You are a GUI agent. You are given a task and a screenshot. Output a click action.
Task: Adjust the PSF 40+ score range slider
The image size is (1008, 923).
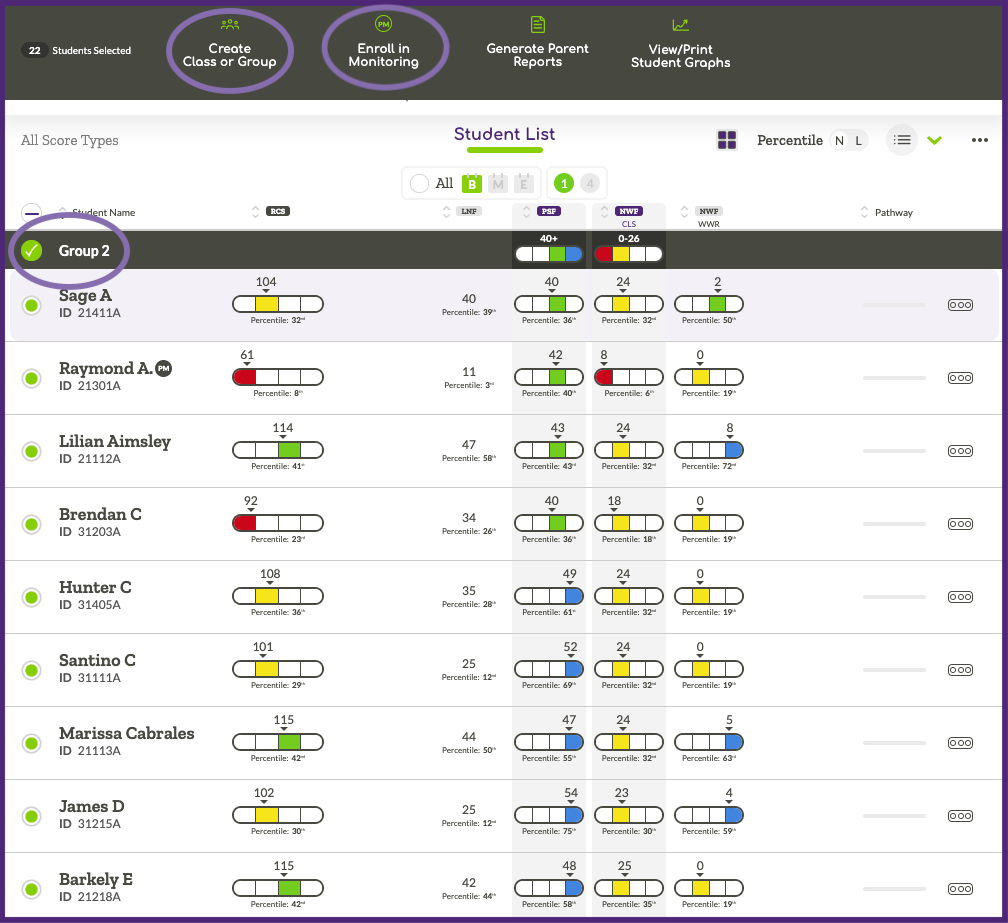(548, 254)
